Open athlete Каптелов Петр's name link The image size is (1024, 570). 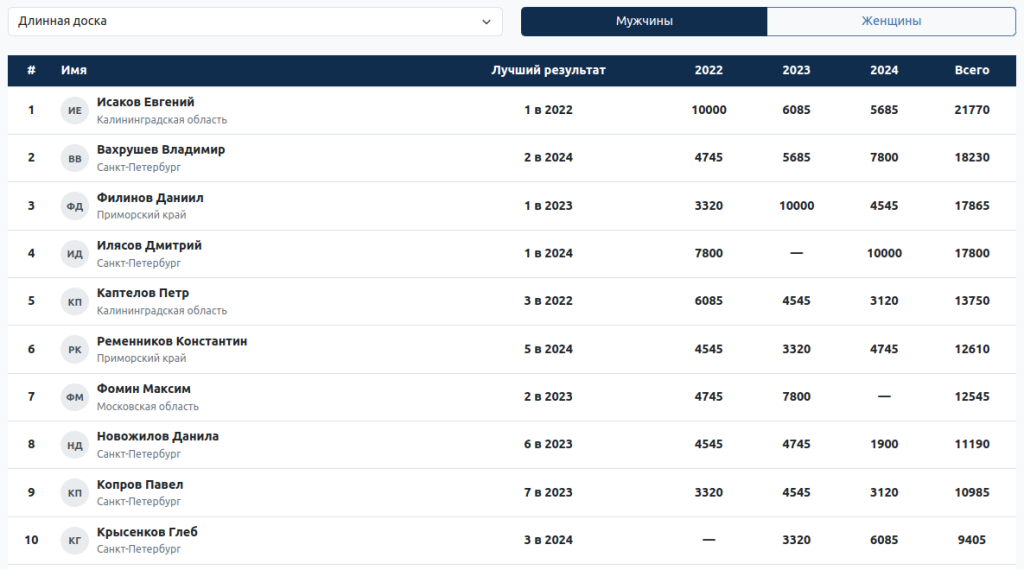143,293
